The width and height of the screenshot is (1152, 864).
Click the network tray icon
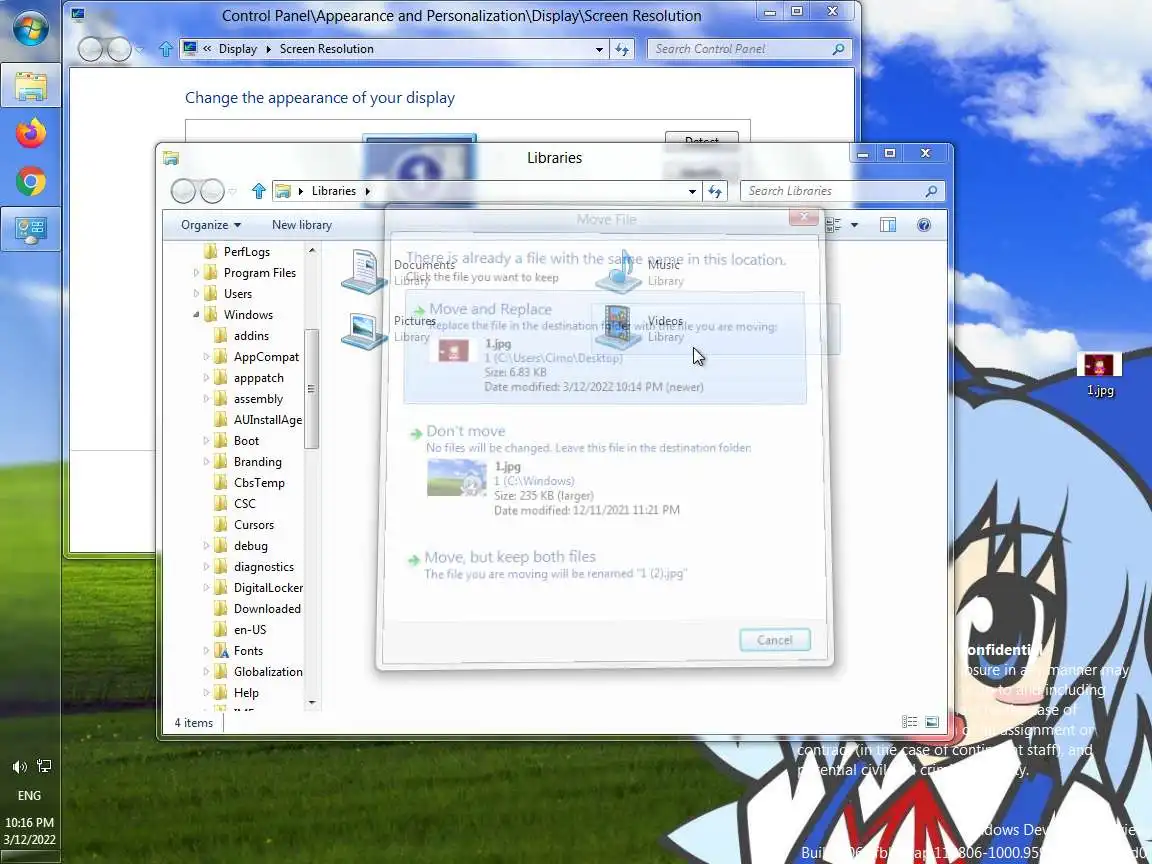(x=44, y=766)
